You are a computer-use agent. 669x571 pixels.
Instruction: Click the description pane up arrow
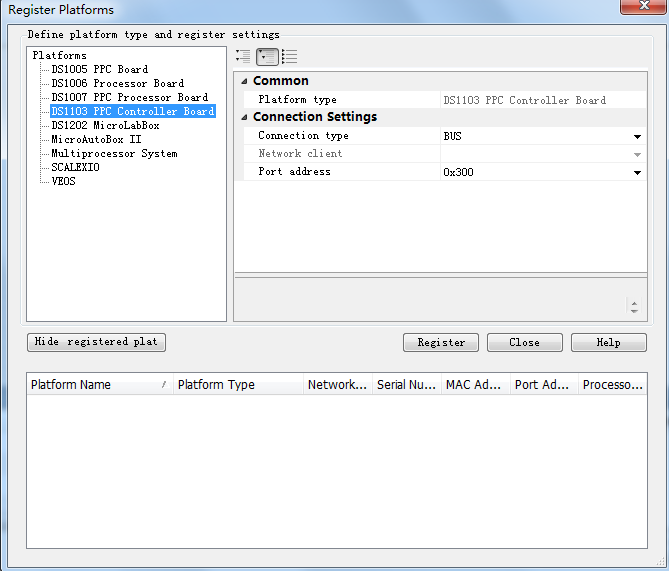pyautogui.click(x=634, y=303)
